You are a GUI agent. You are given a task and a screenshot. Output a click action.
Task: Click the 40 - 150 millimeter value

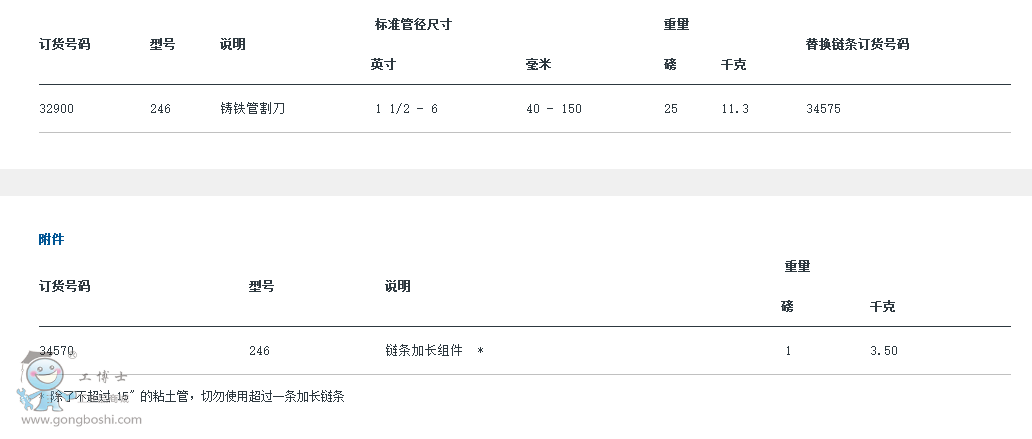pyautogui.click(x=554, y=109)
